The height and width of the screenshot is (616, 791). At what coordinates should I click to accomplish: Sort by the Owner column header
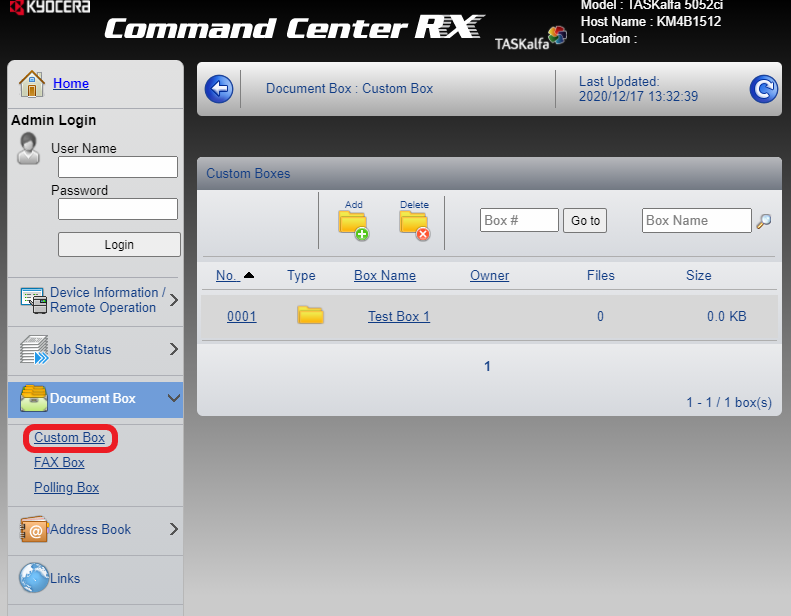pyautogui.click(x=490, y=275)
